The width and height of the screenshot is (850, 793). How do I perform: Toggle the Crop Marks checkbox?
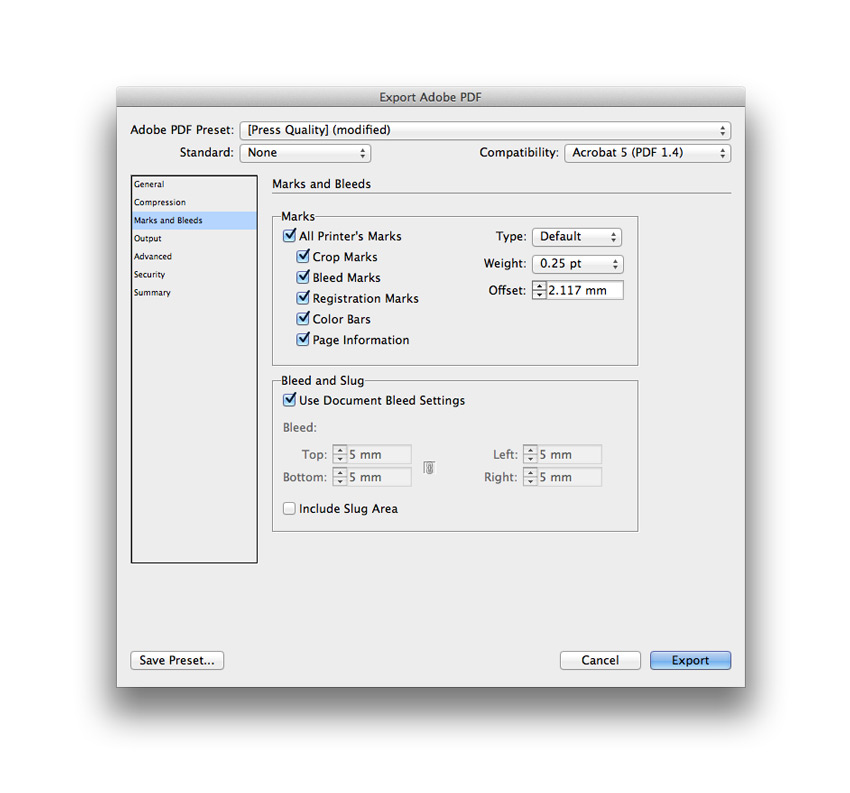click(303, 257)
